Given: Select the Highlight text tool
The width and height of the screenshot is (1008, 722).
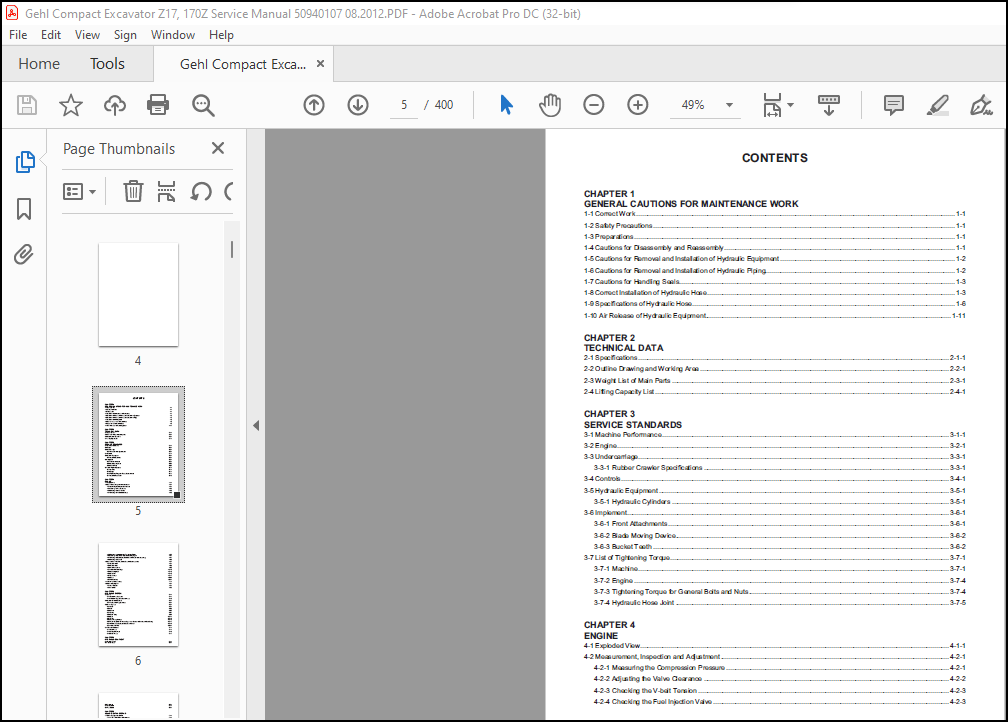Looking at the screenshot, I should (937, 105).
